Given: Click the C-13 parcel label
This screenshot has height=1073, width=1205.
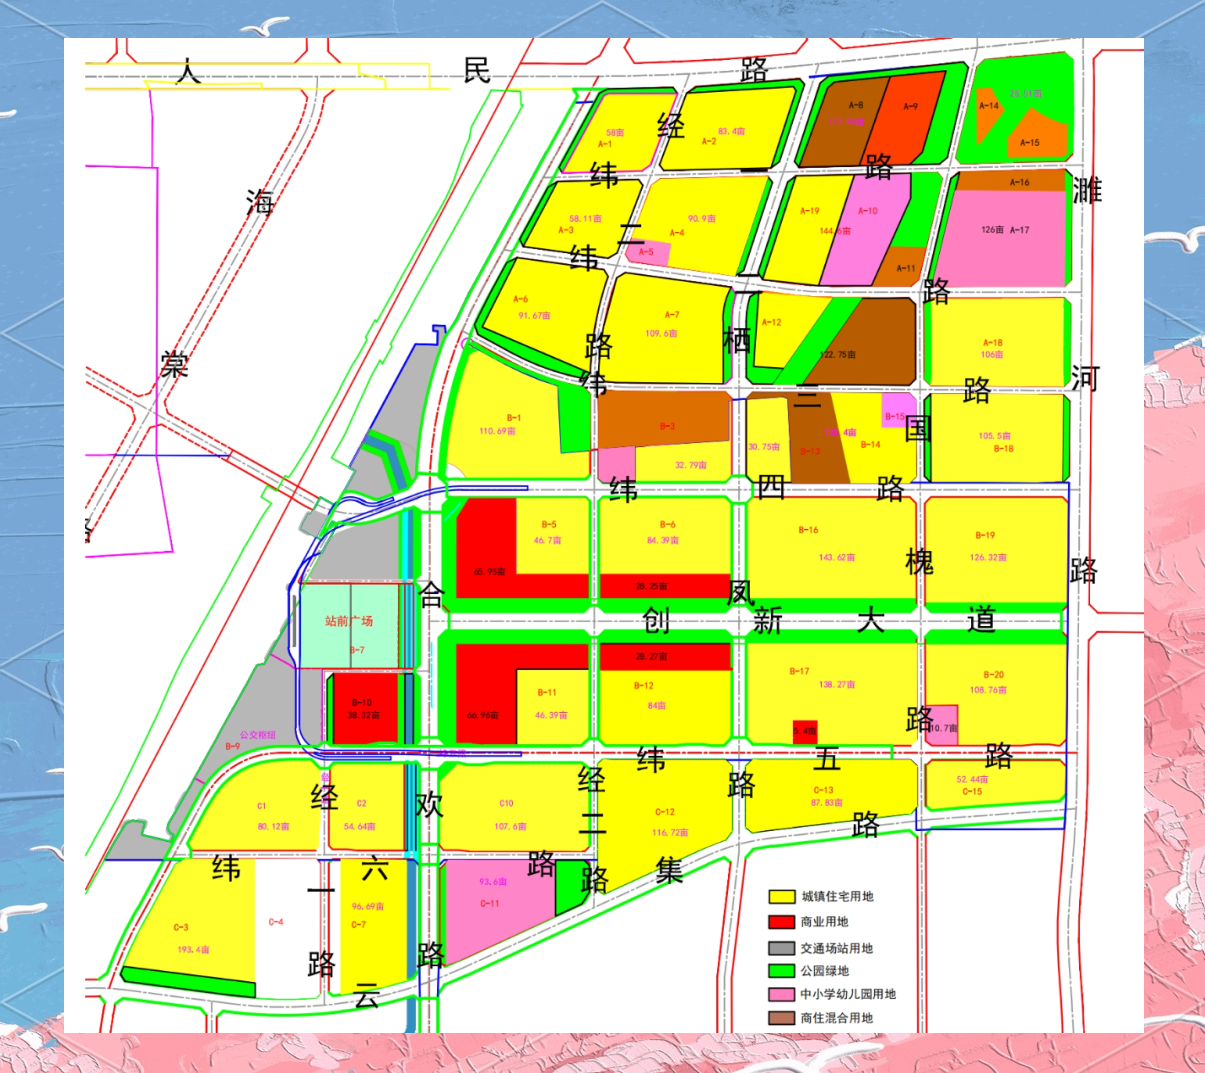Looking at the screenshot, I should click(x=823, y=790).
